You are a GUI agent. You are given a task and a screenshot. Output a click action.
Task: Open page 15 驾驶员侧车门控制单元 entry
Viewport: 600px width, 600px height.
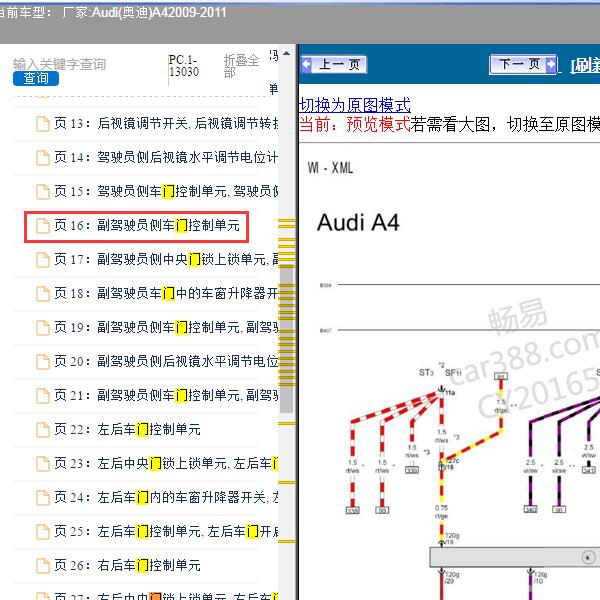coord(166,191)
